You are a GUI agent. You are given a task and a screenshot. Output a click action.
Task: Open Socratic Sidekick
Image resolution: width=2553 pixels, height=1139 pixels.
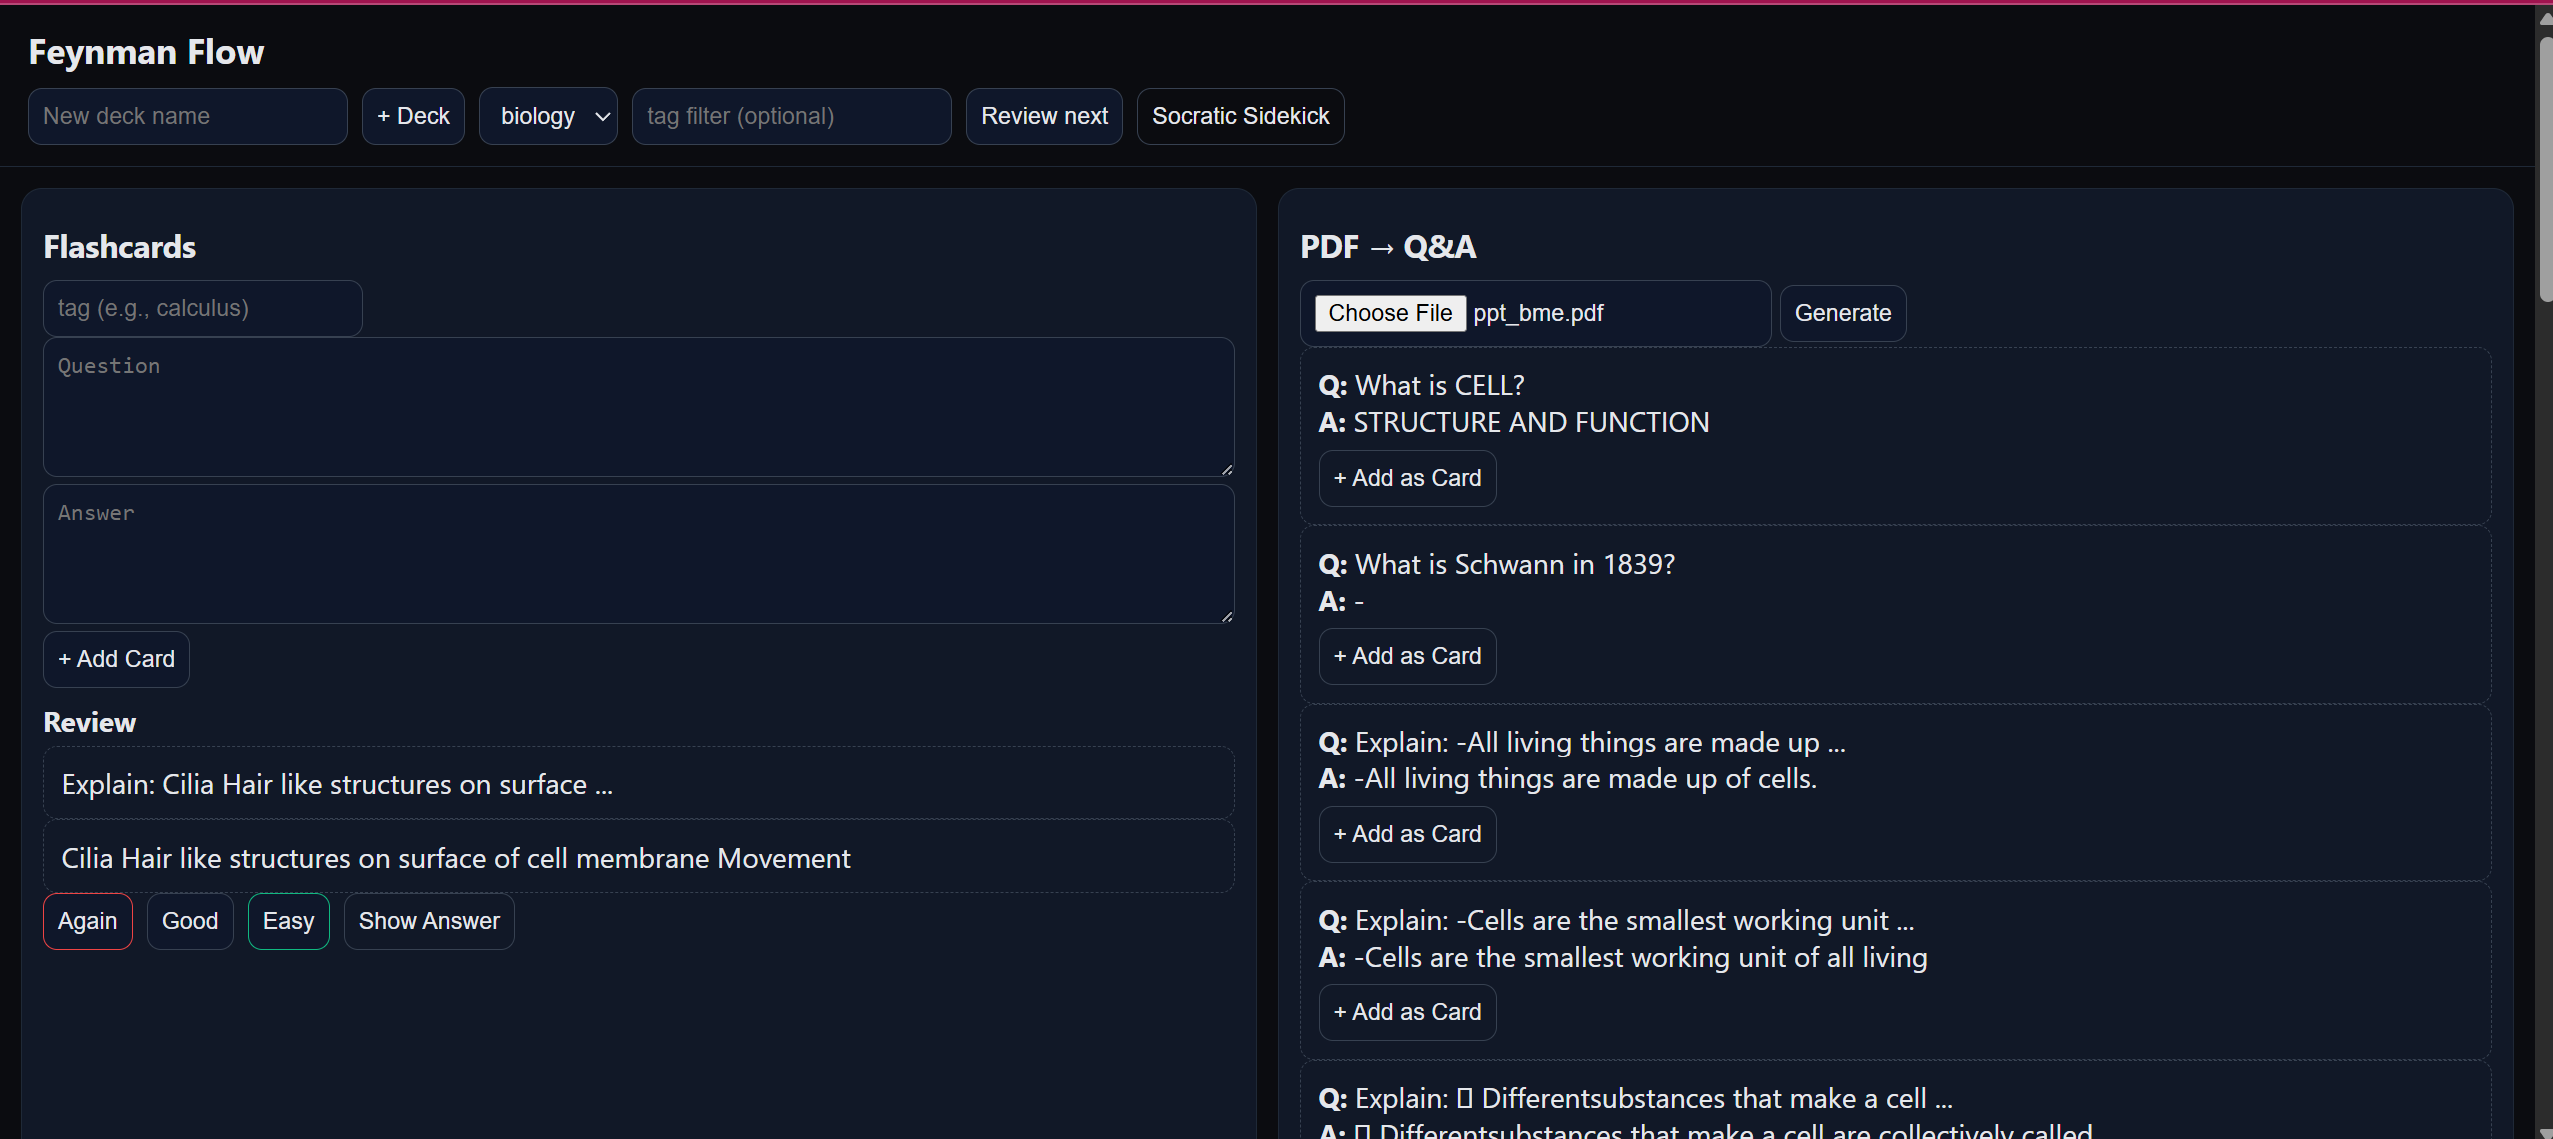click(x=1240, y=116)
